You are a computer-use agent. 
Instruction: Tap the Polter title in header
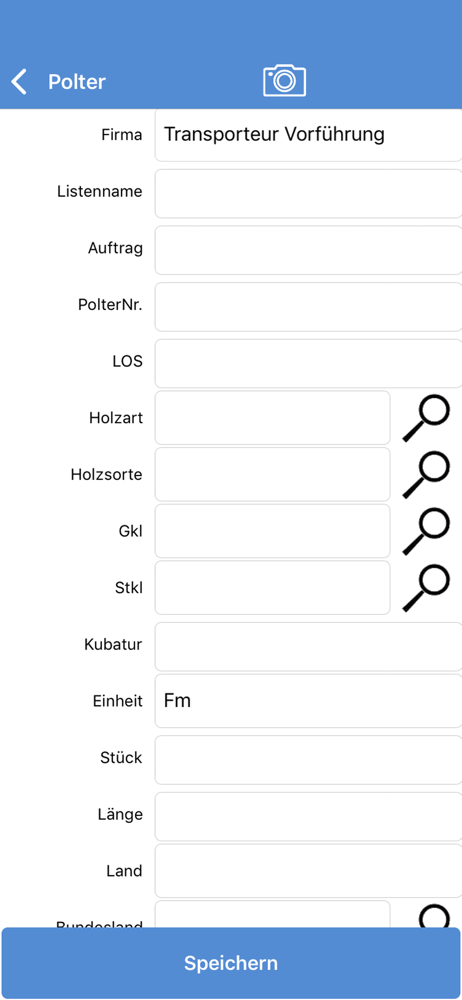tap(77, 82)
